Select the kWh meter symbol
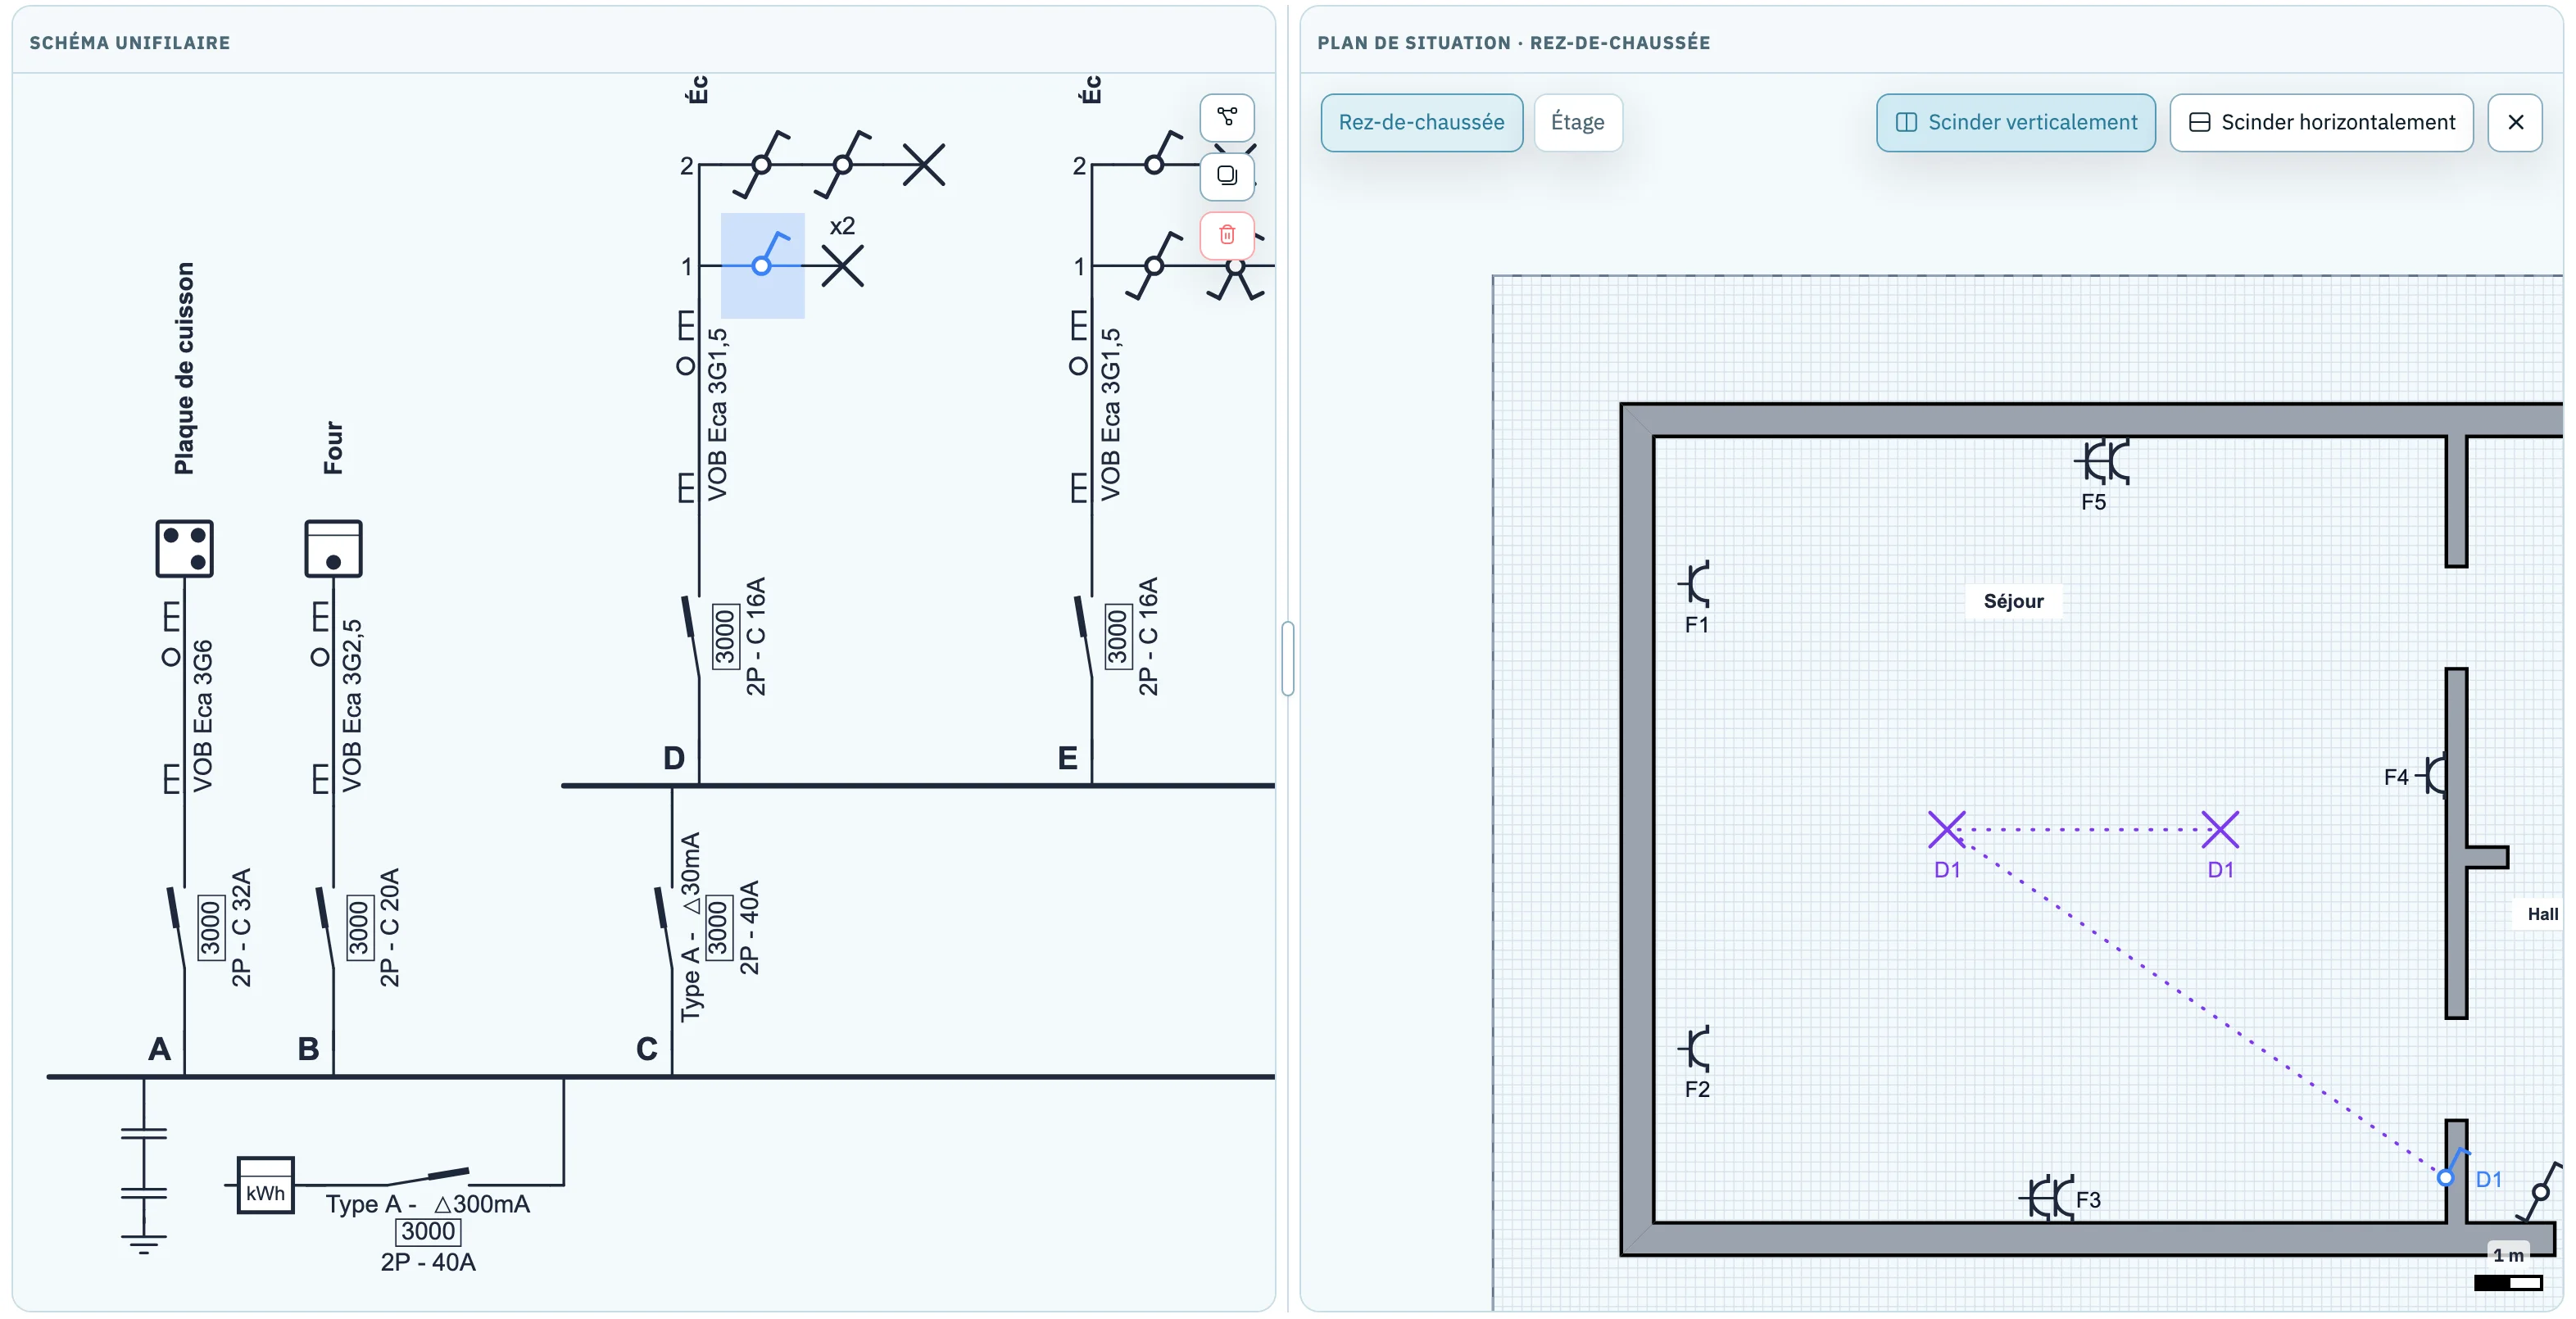This screenshot has height=1319, width=2576. click(265, 1186)
